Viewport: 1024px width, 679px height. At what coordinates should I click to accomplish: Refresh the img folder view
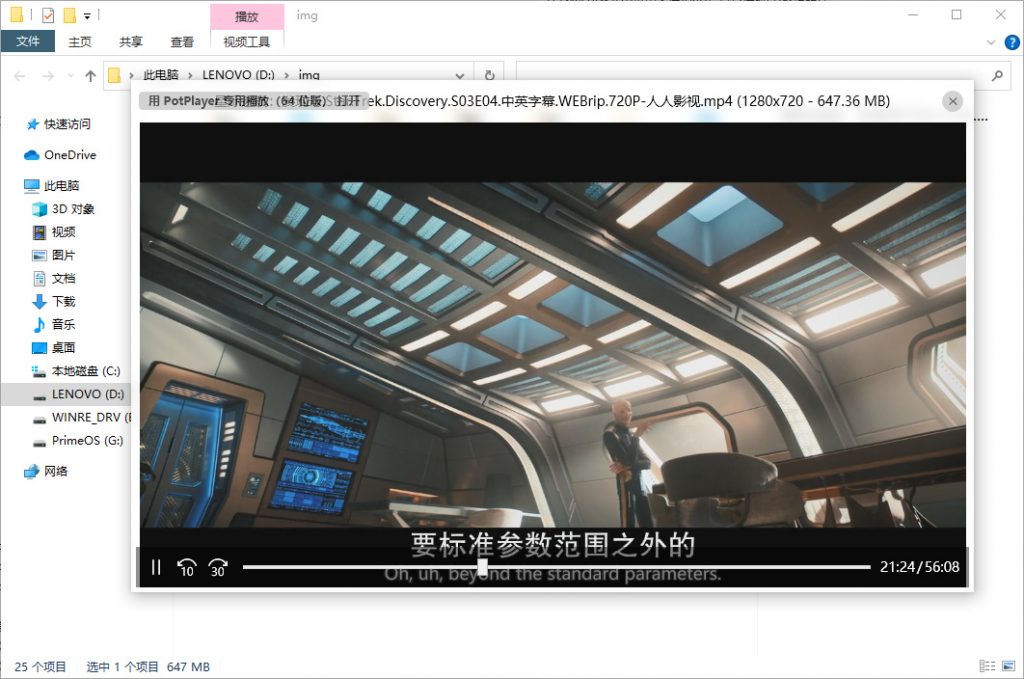489,75
